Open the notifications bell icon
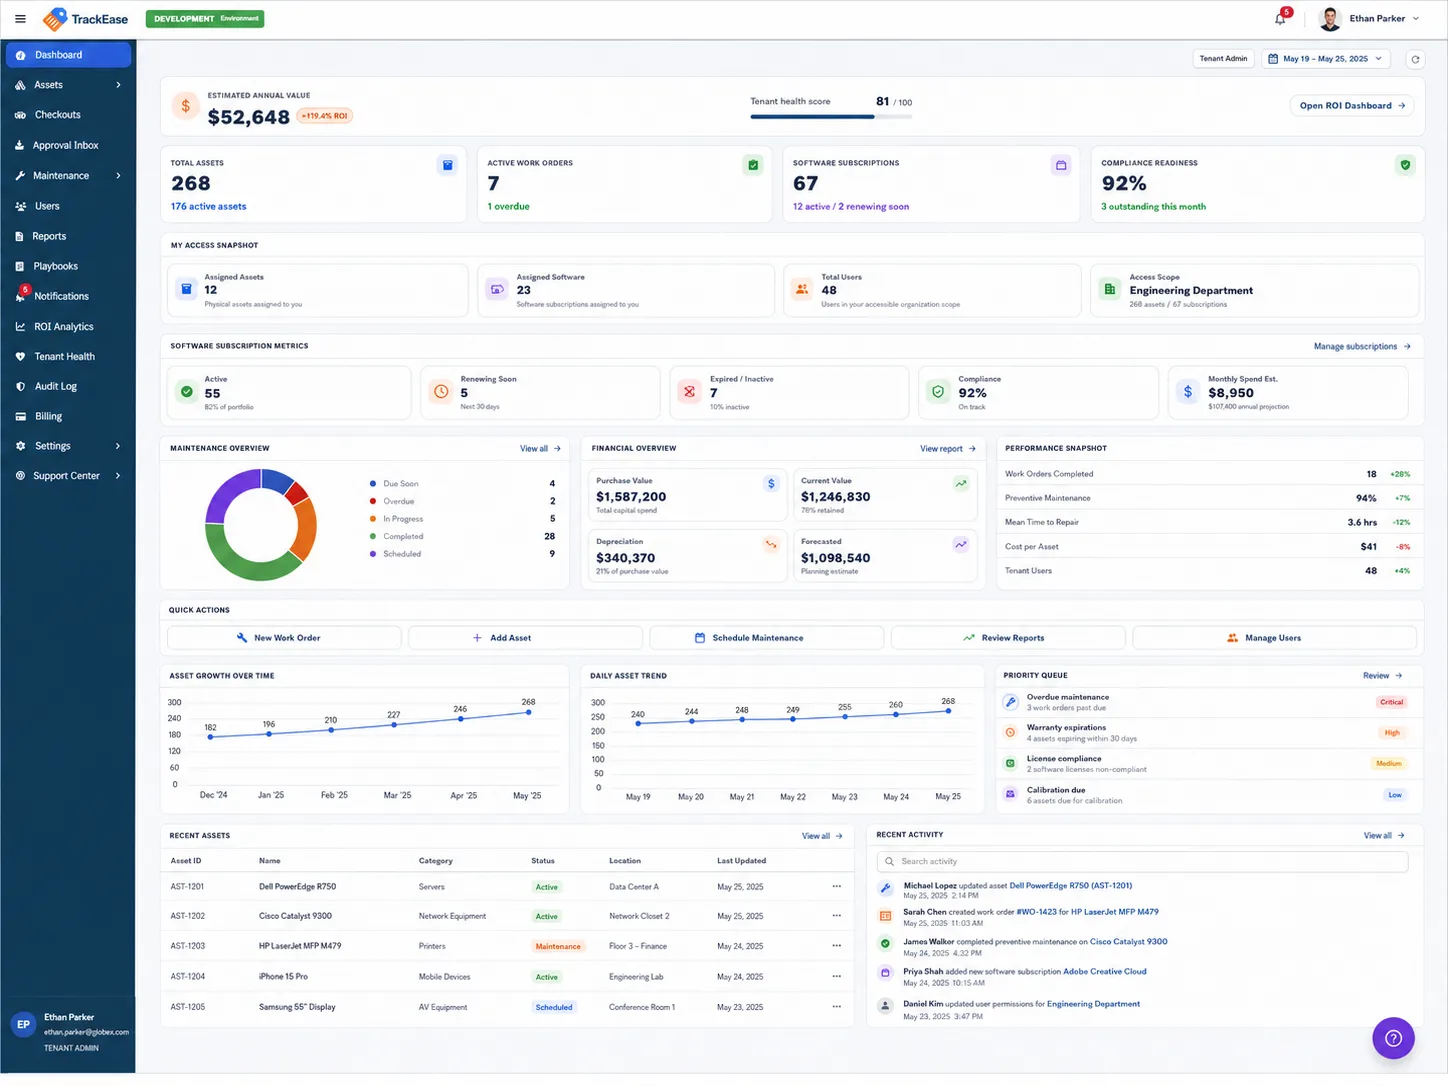The height and width of the screenshot is (1086, 1448). pos(1280,19)
